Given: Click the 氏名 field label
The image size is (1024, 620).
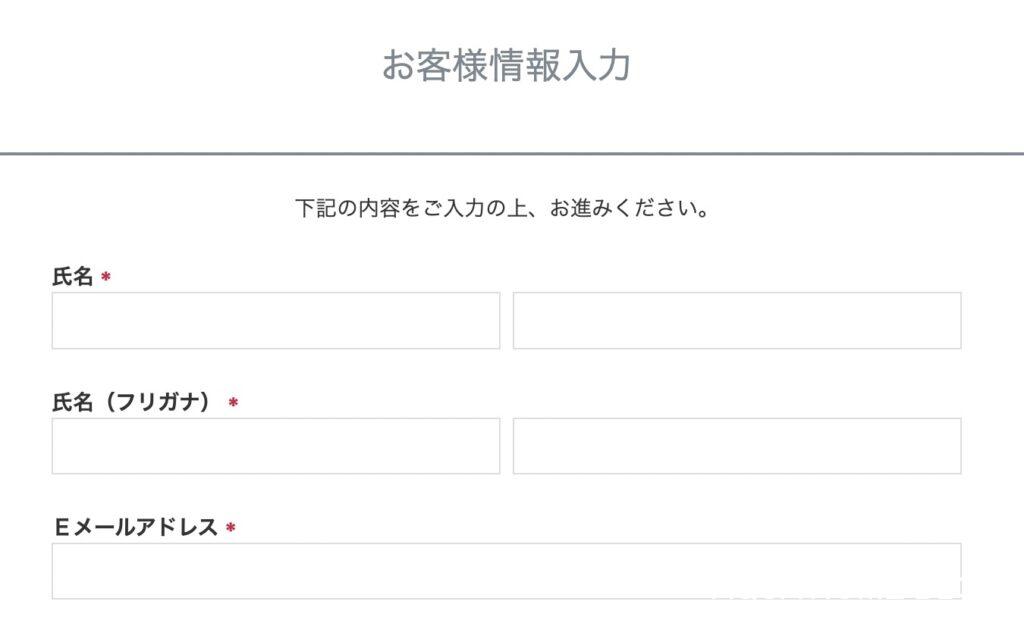Looking at the screenshot, I should [72, 277].
